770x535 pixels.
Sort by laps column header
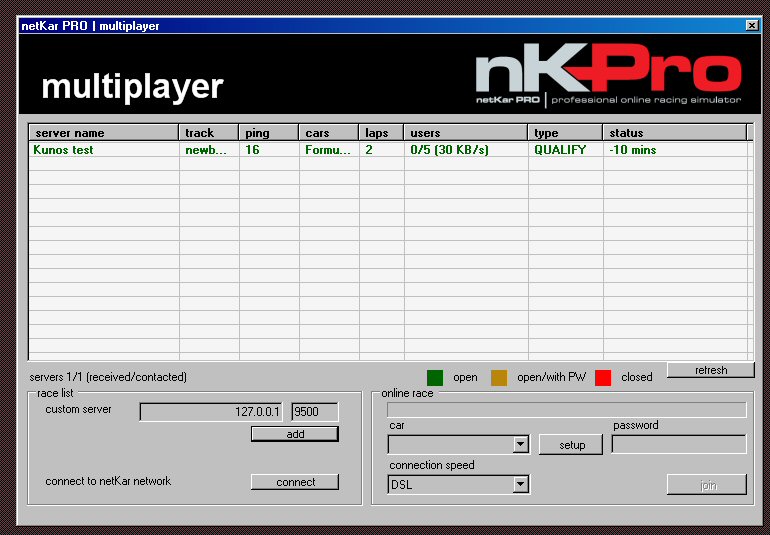pyautogui.click(x=381, y=133)
